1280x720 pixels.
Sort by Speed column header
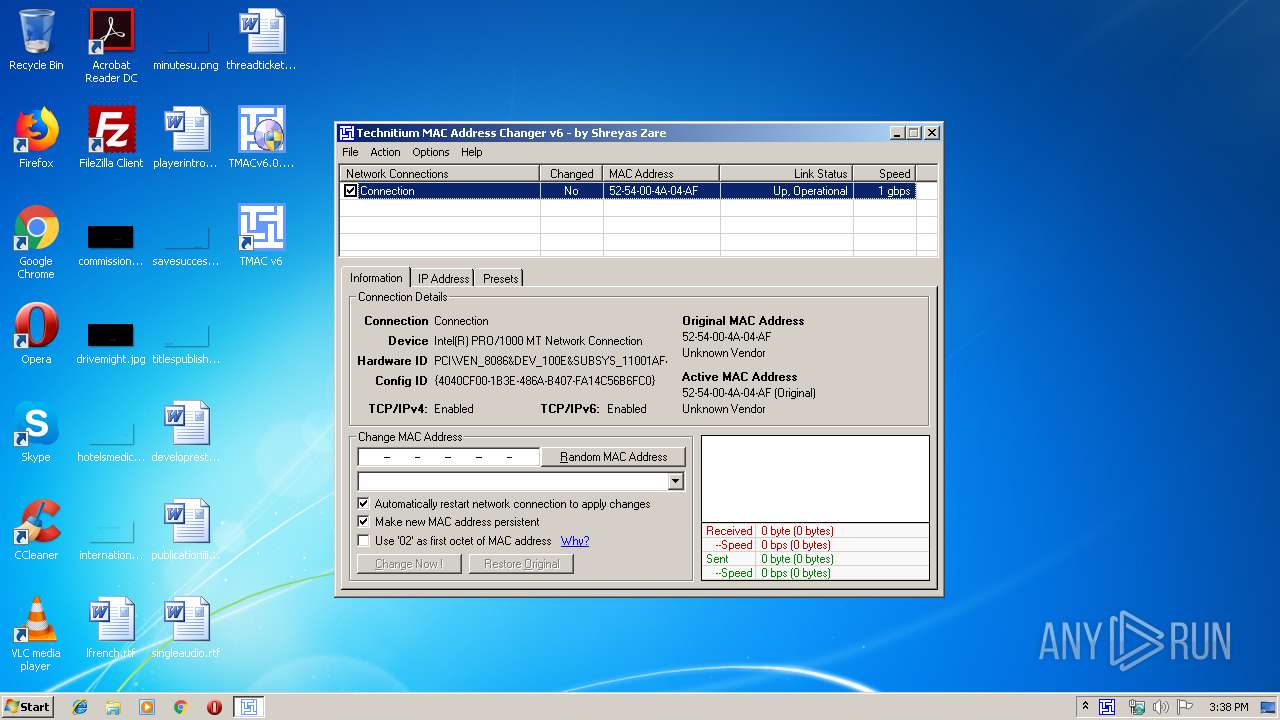point(884,174)
